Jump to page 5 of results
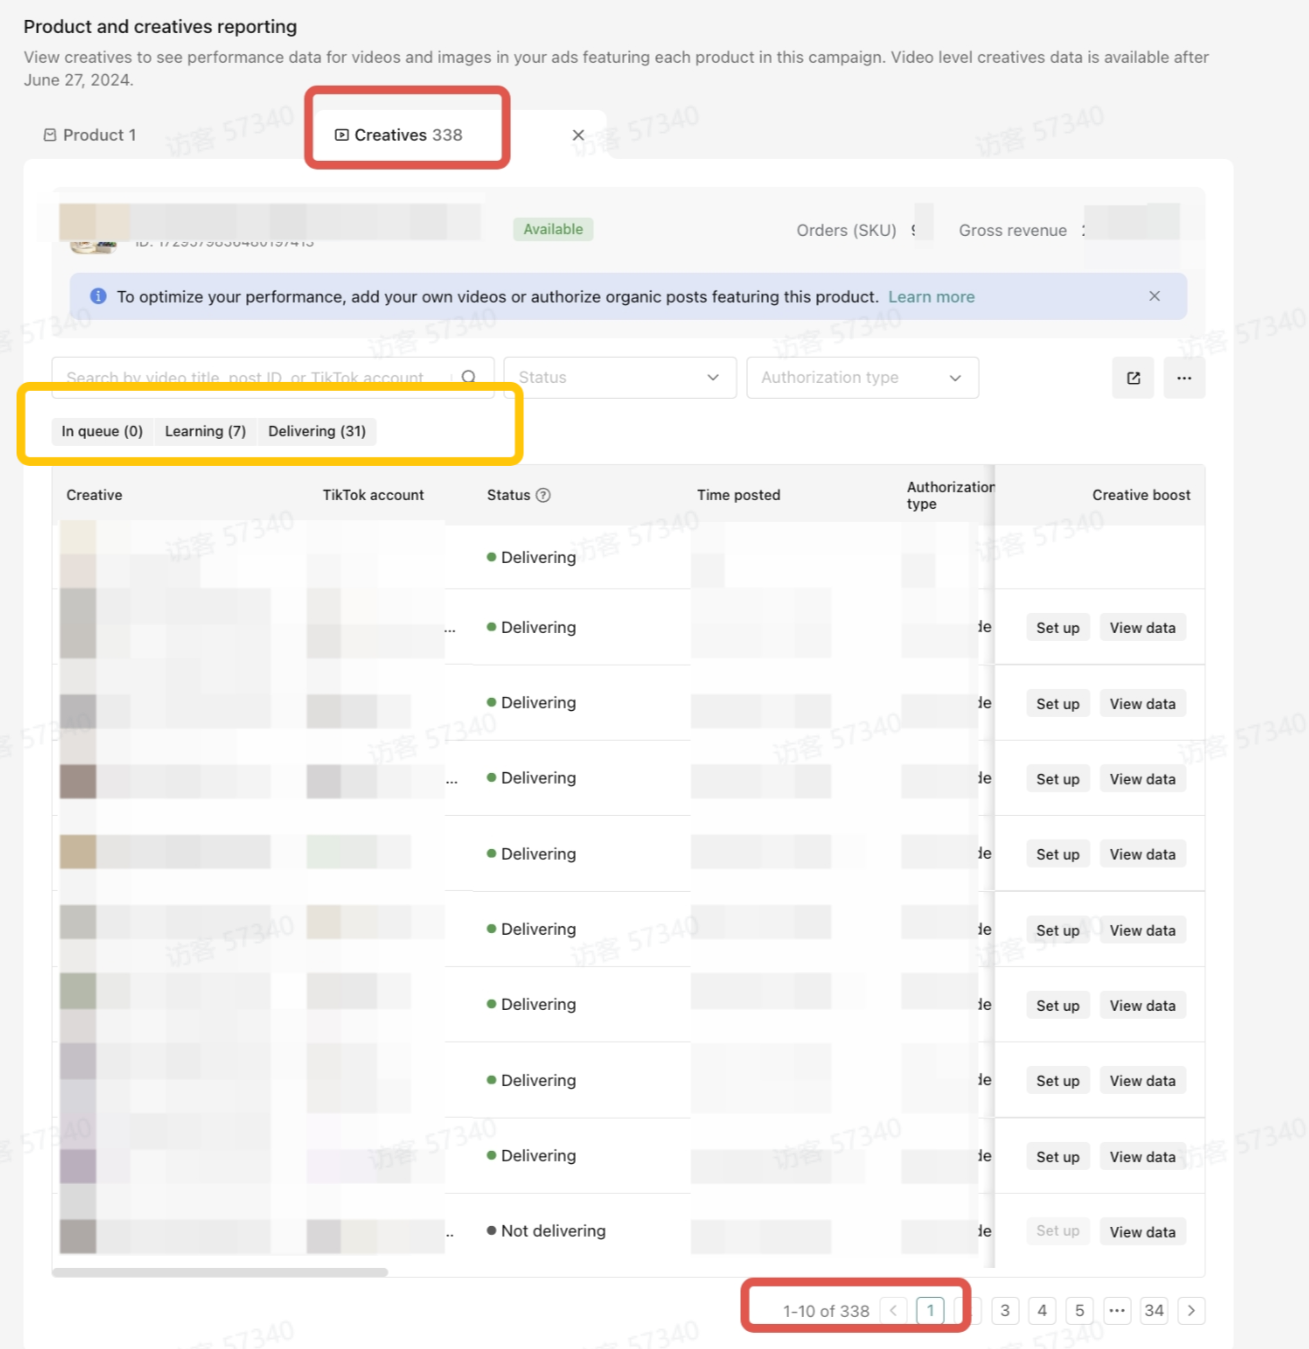 [1080, 1310]
